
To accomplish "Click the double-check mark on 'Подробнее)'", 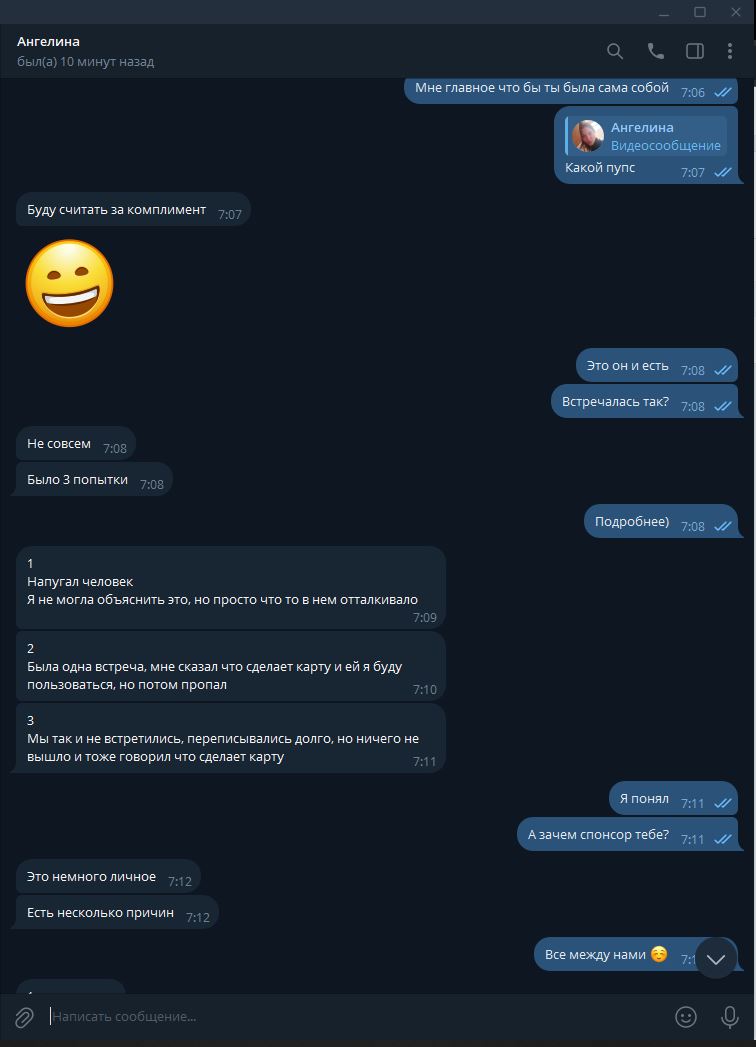I will pos(723,526).
